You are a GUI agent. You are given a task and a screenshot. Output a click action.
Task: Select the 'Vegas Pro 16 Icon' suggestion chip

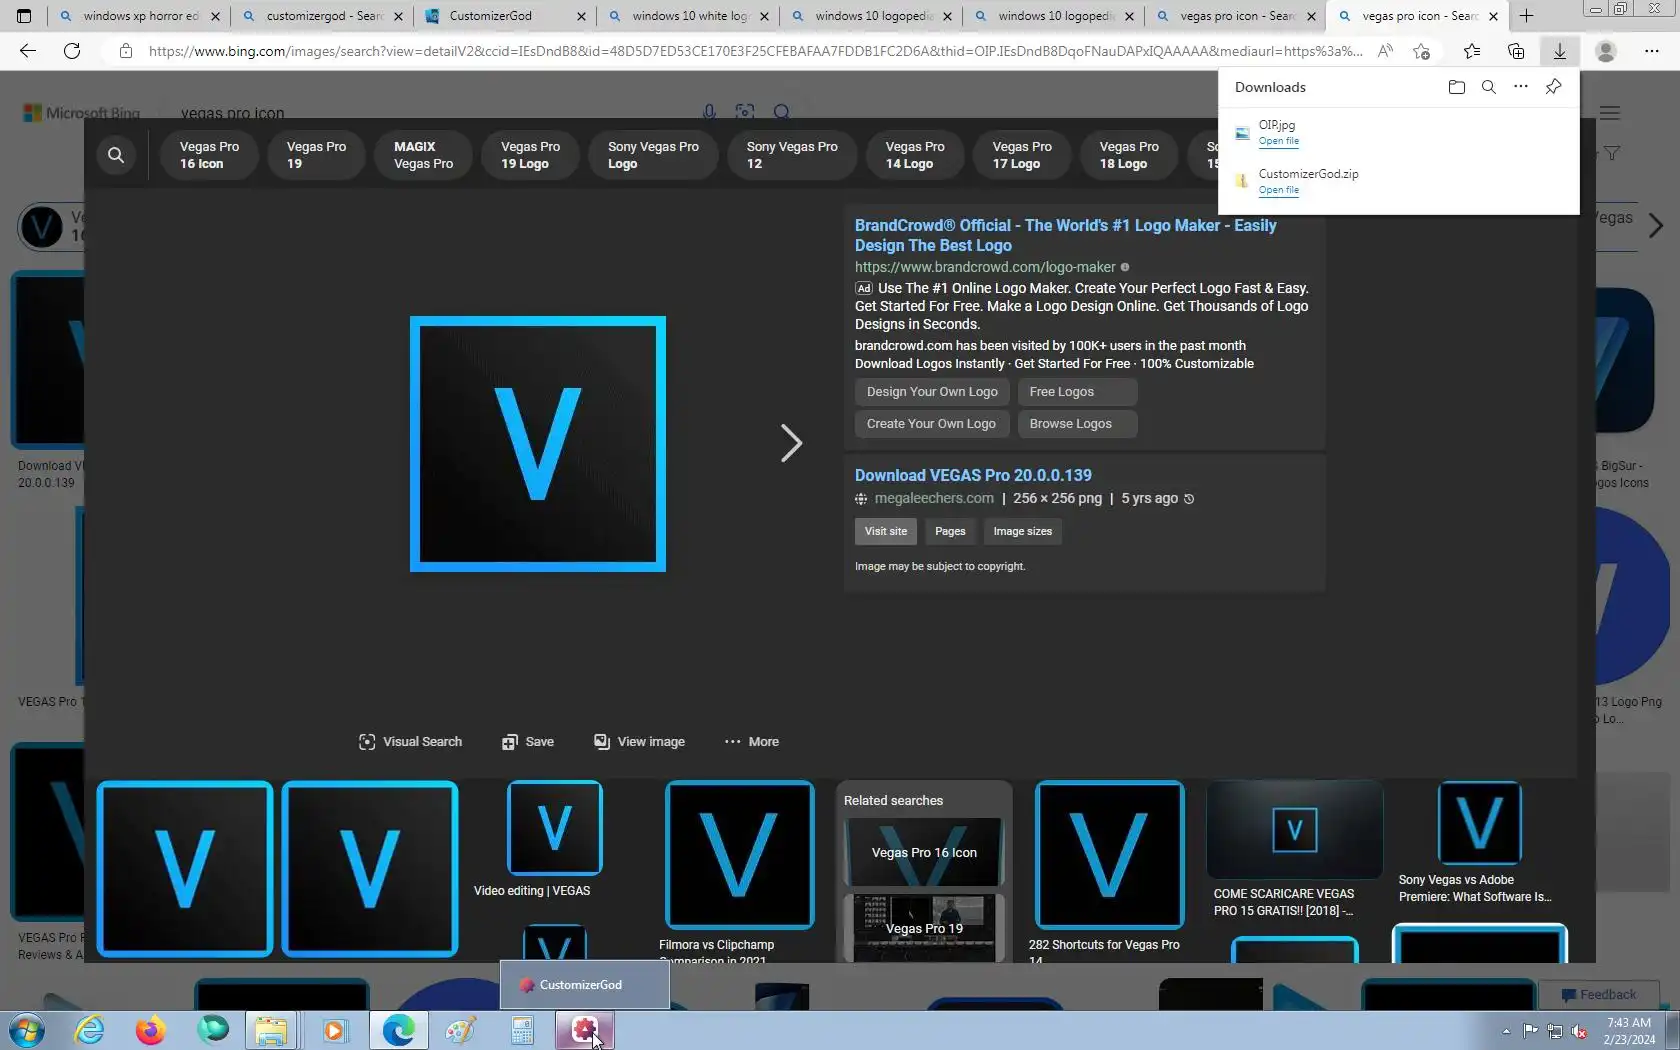point(209,155)
